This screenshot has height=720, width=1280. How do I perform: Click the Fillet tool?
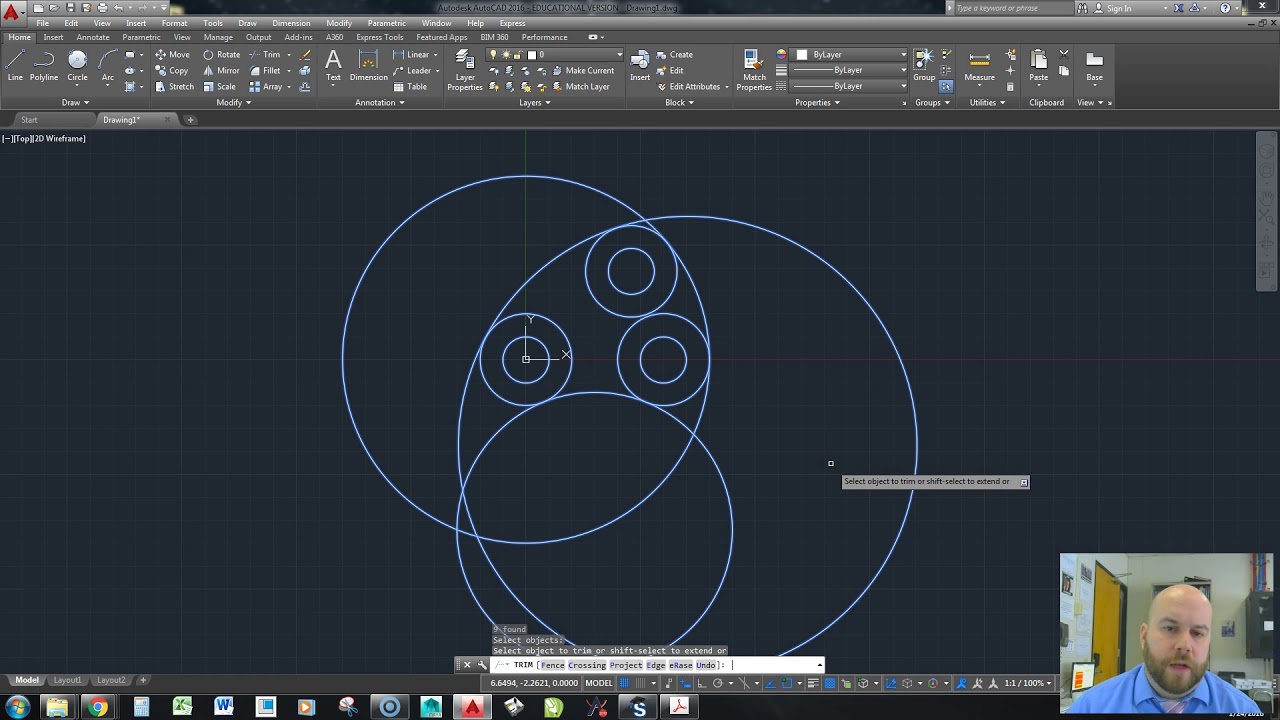pyautogui.click(x=265, y=71)
